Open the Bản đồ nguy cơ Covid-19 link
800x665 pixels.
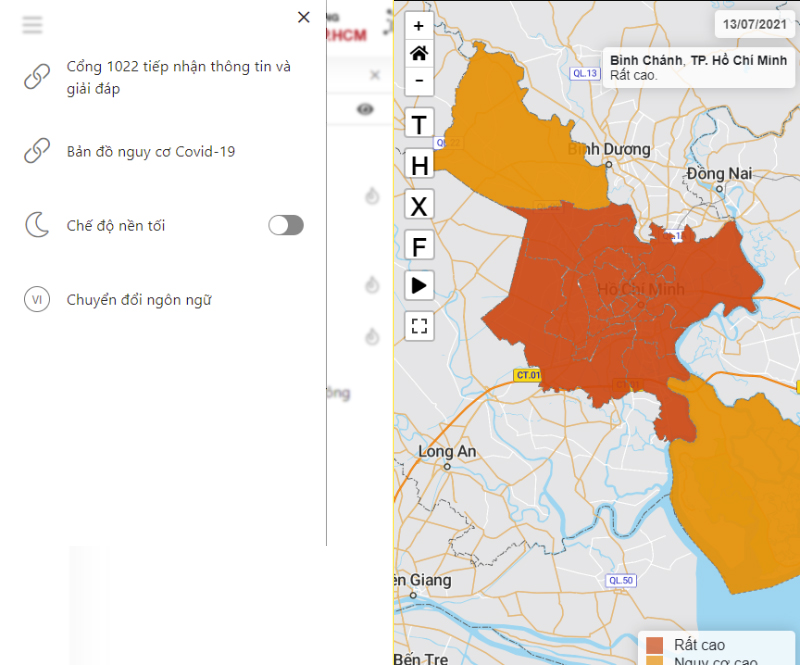[x=152, y=151]
